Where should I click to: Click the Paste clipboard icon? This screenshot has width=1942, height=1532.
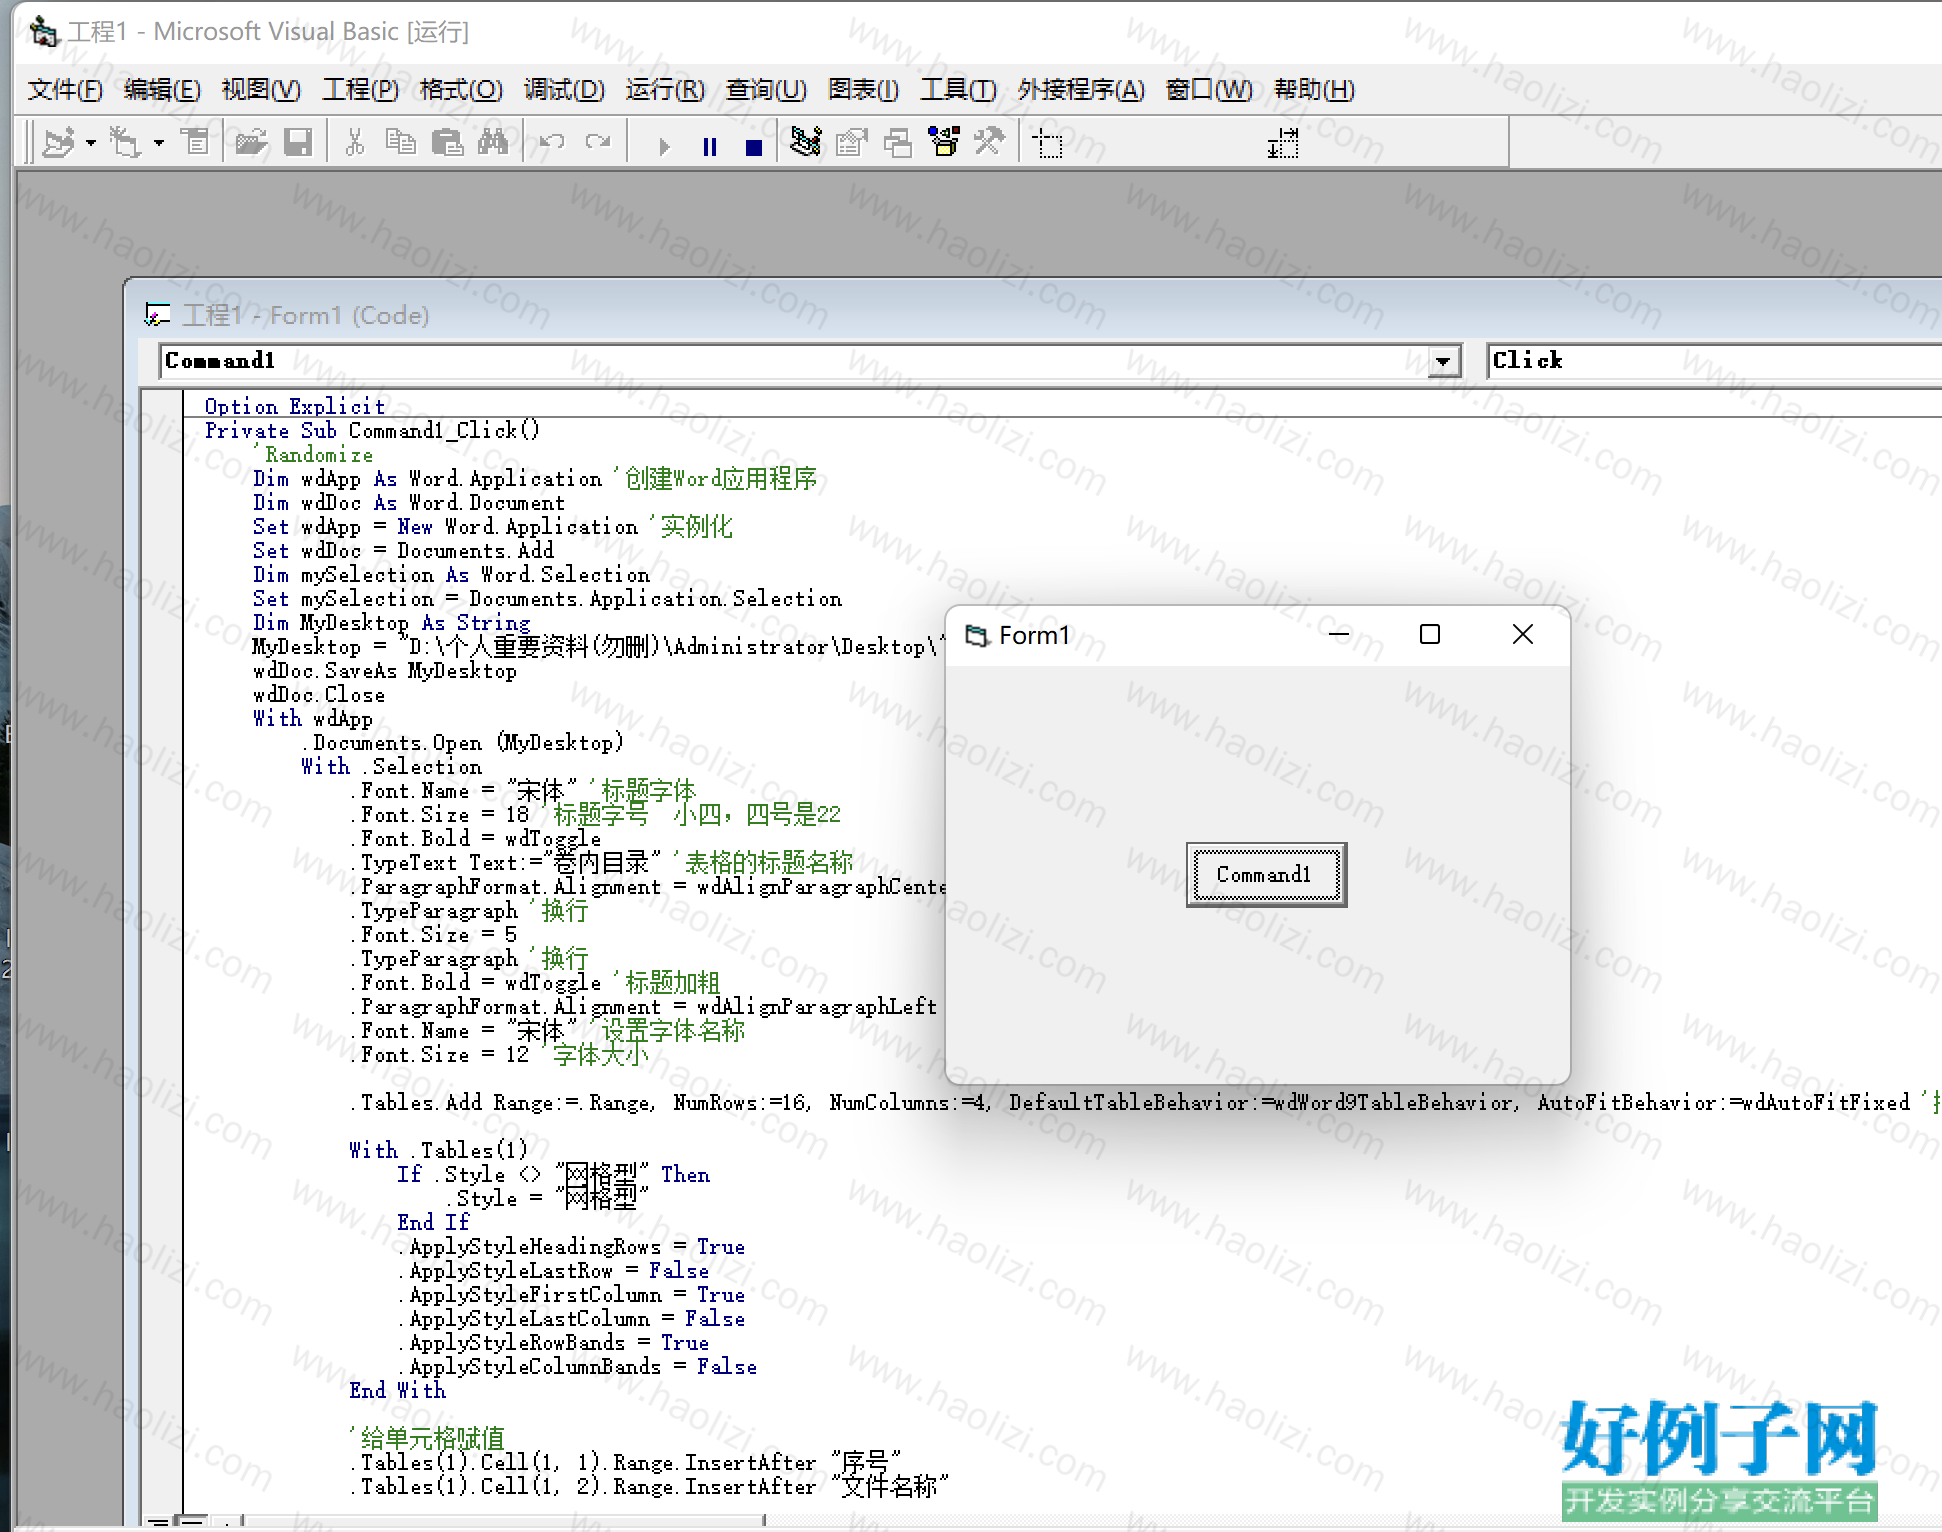pos(447,143)
